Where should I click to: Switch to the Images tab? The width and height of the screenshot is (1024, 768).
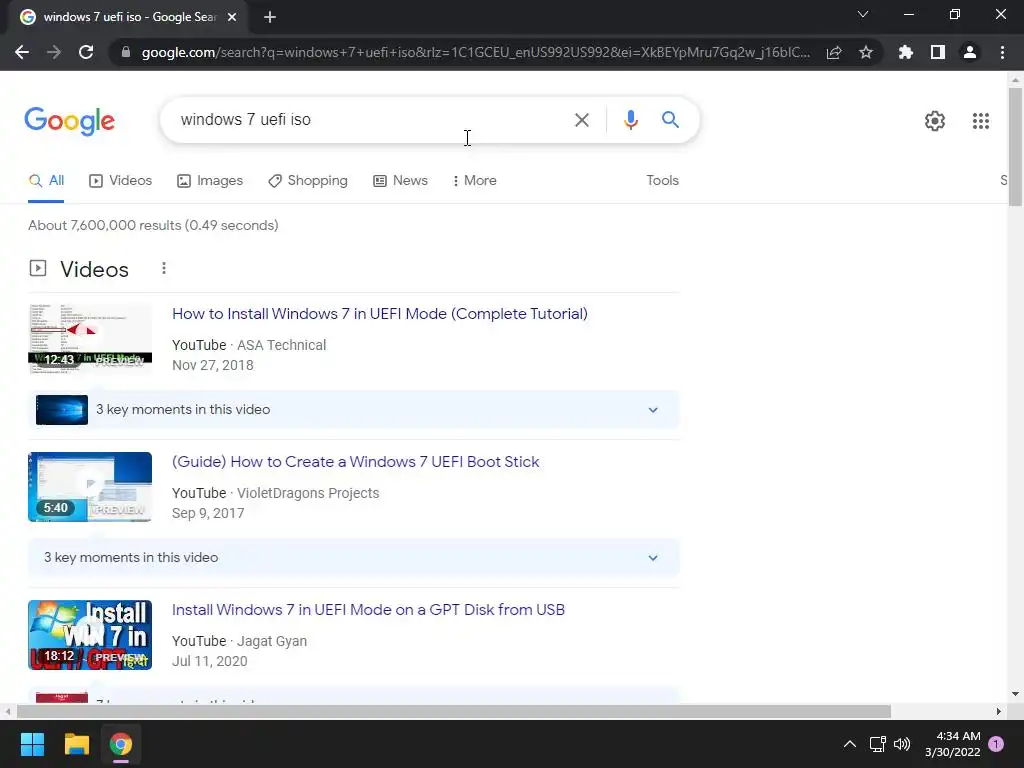pos(210,181)
